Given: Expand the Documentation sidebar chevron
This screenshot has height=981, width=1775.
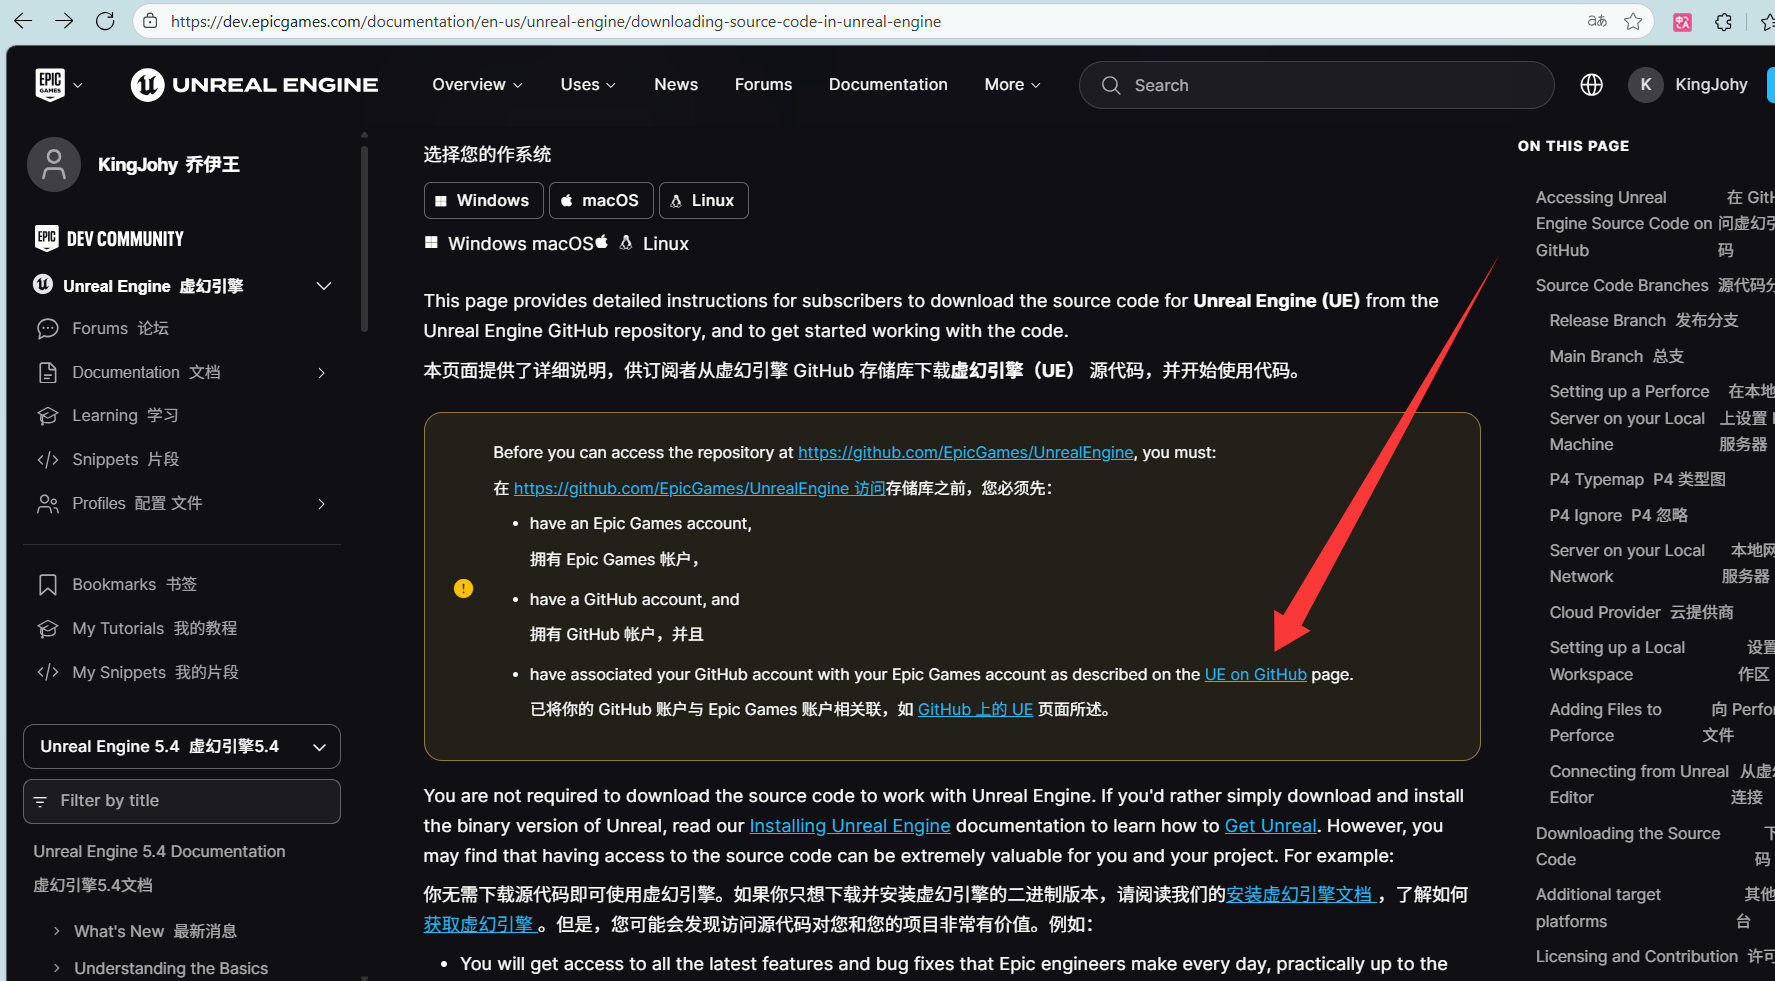Looking at the screenshot, I should click(321, 373).
